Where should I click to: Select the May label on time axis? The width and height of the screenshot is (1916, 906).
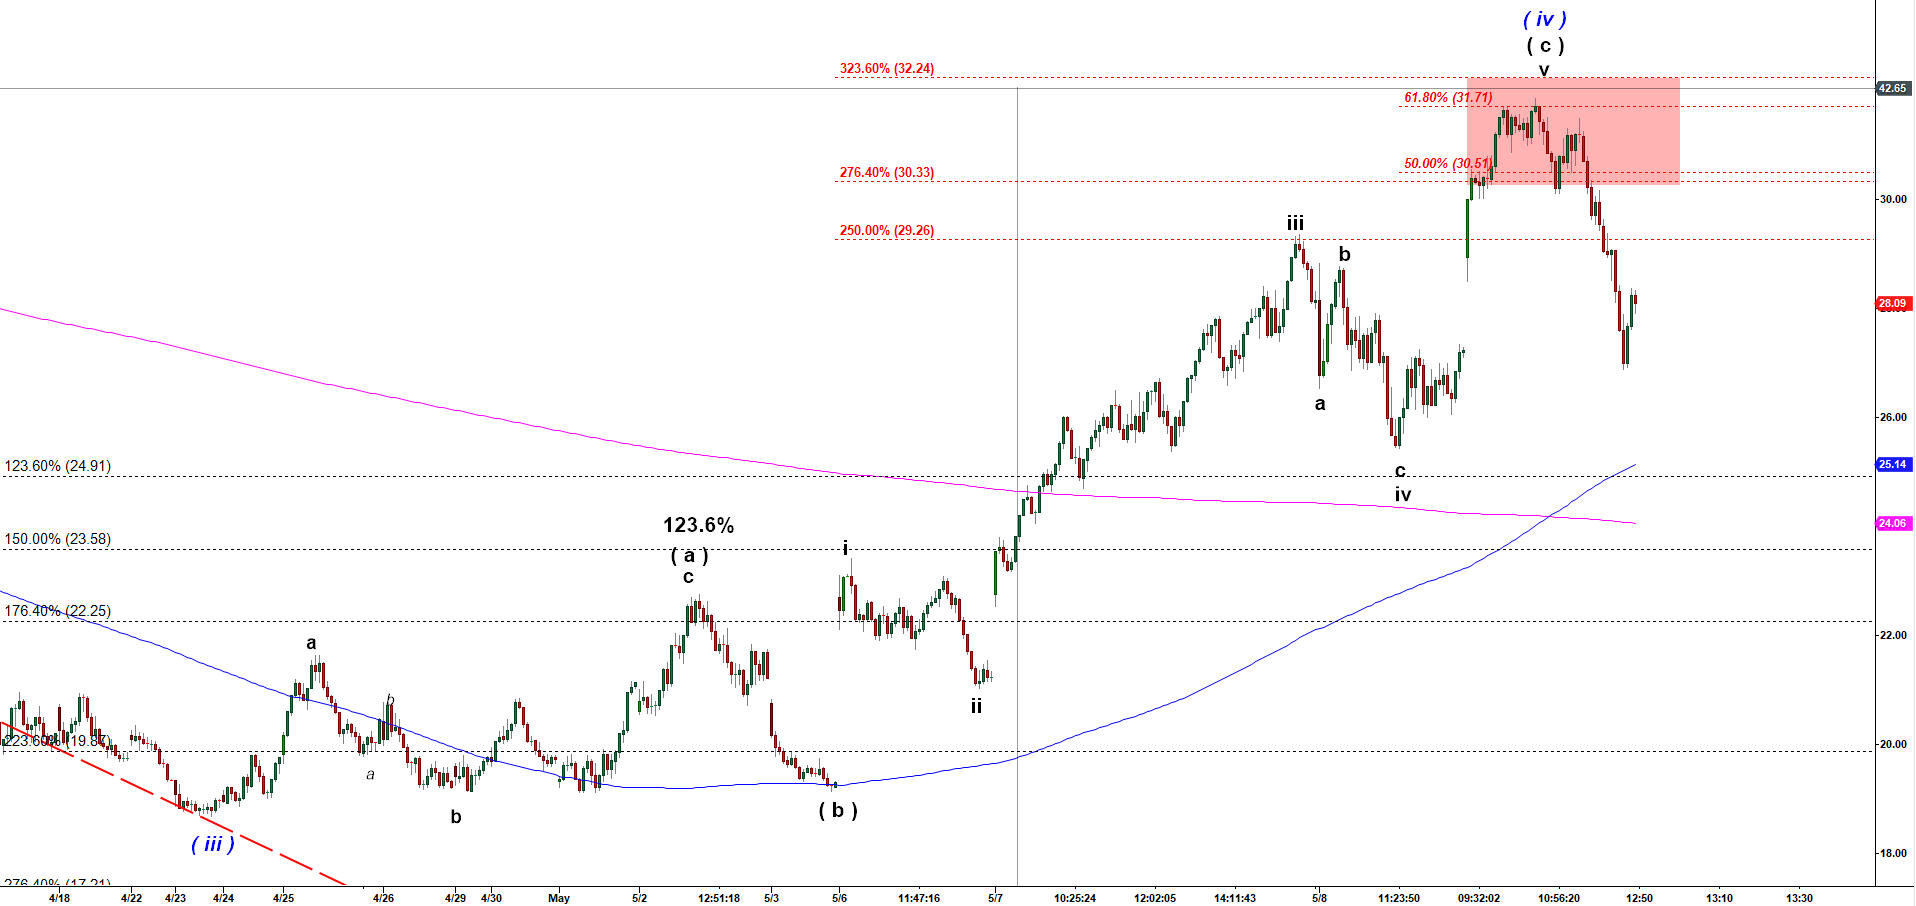coord(559,898)
